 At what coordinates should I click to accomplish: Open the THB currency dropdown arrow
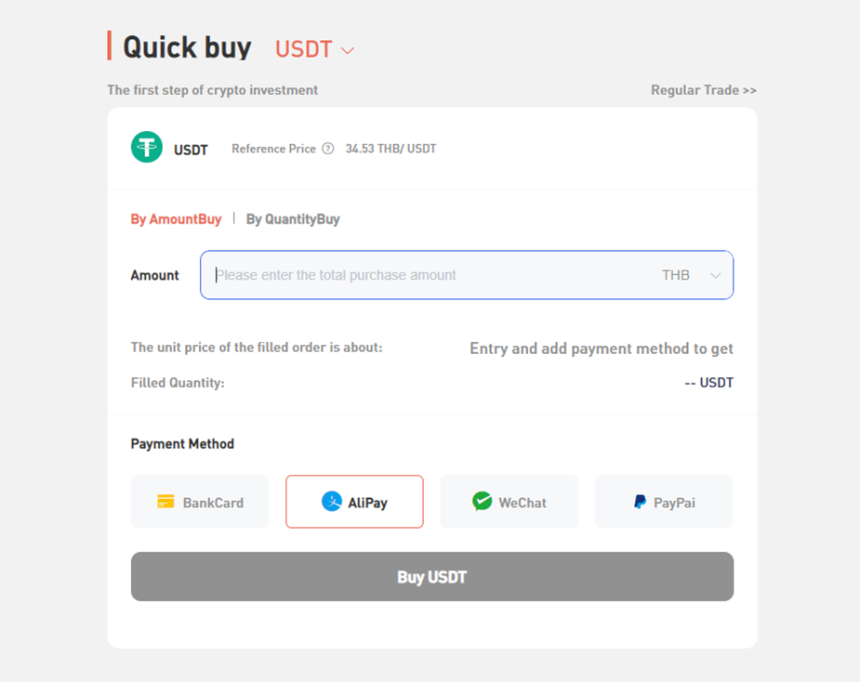coord(715,276)
